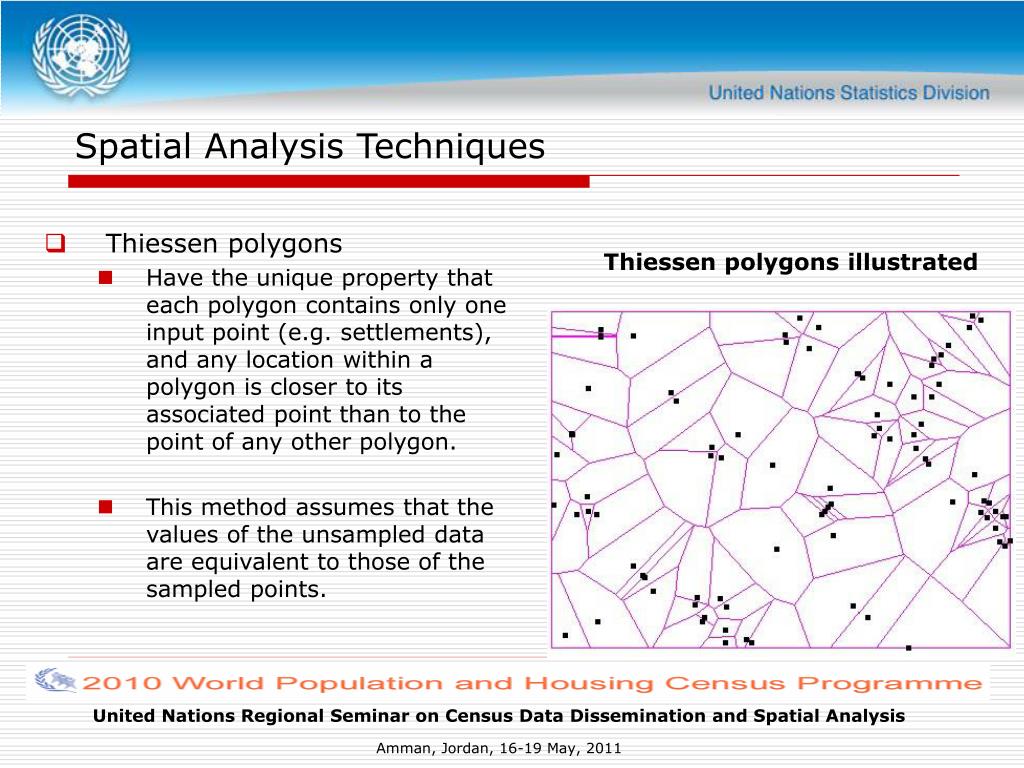1024x768 pixels.
Task: Click red bullet beside 'Have the unique property'
Action: tap(106, 278)
